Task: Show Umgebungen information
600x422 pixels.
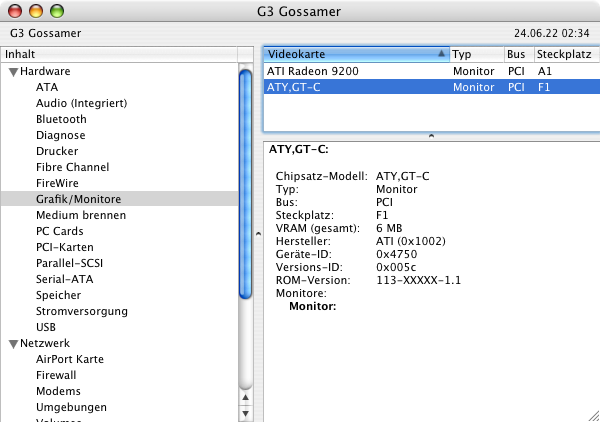Action: pos(71,407)
